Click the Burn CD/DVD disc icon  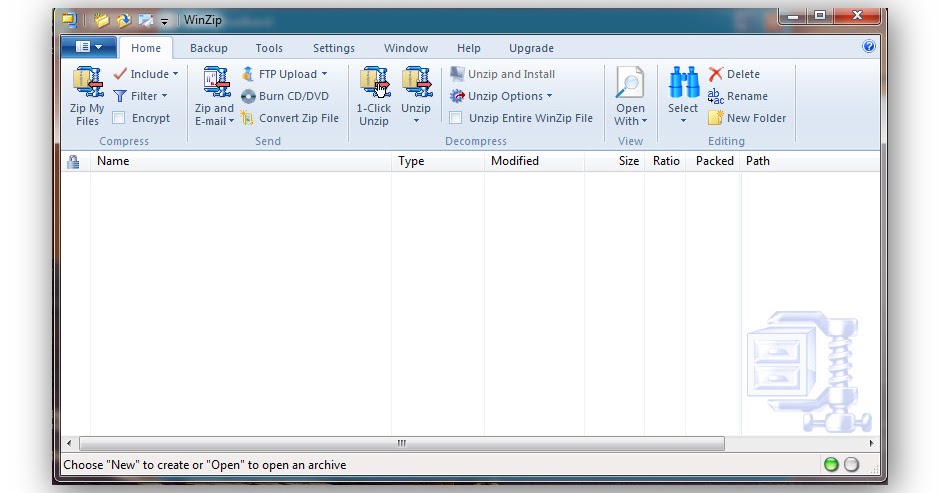[248, 96]
